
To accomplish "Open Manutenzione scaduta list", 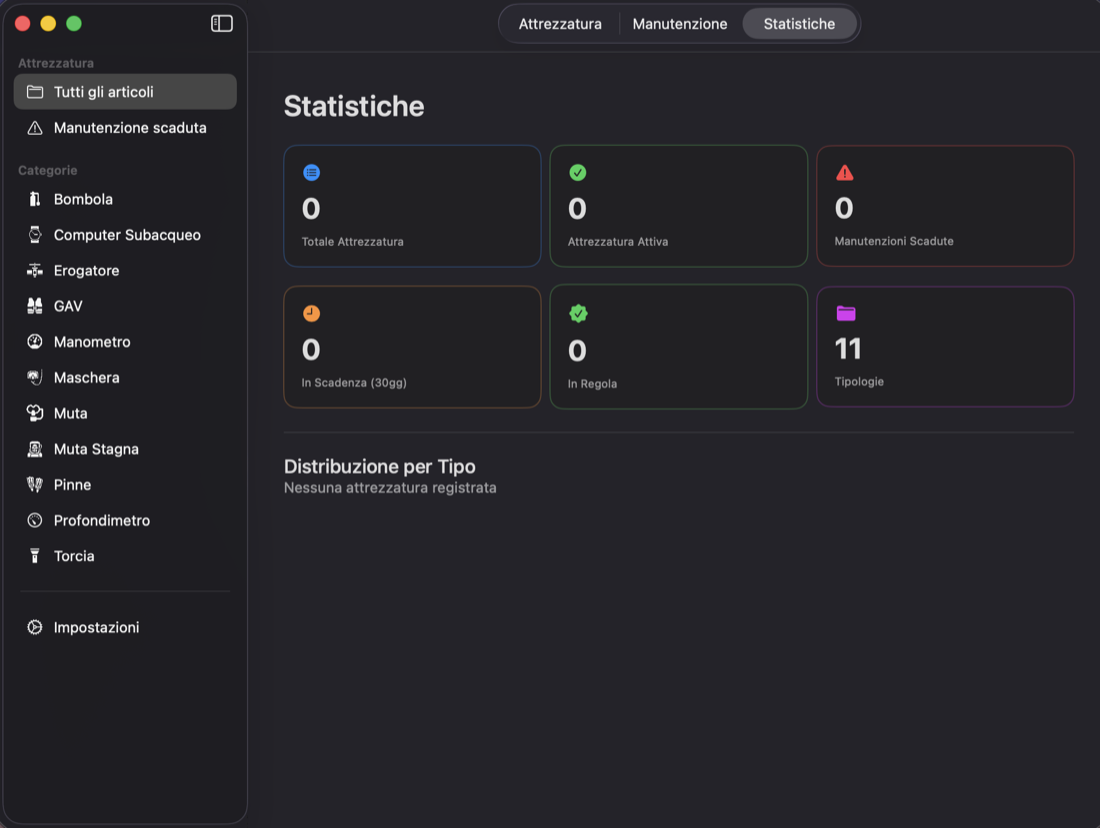I will (x=125, y=128).
